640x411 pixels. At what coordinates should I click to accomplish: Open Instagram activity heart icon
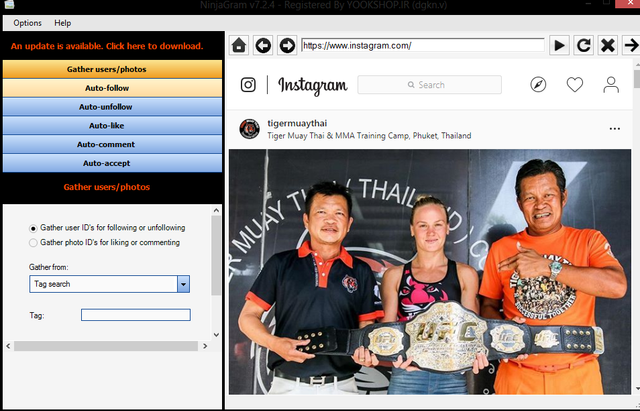(575, 84)
